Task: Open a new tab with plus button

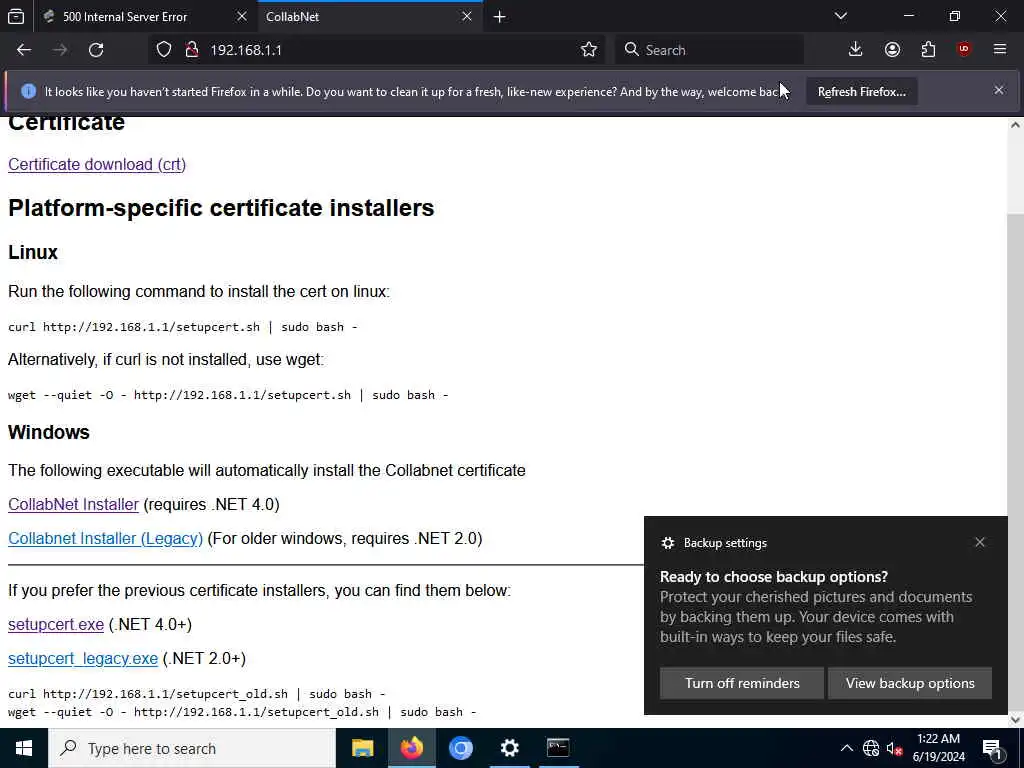Action: pyautogui.click(x=500, y=17)
